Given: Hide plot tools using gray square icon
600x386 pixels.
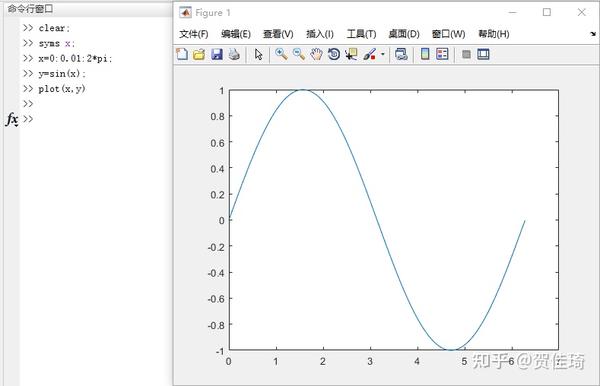Looking at the screenshot, I should click(466, 54).
